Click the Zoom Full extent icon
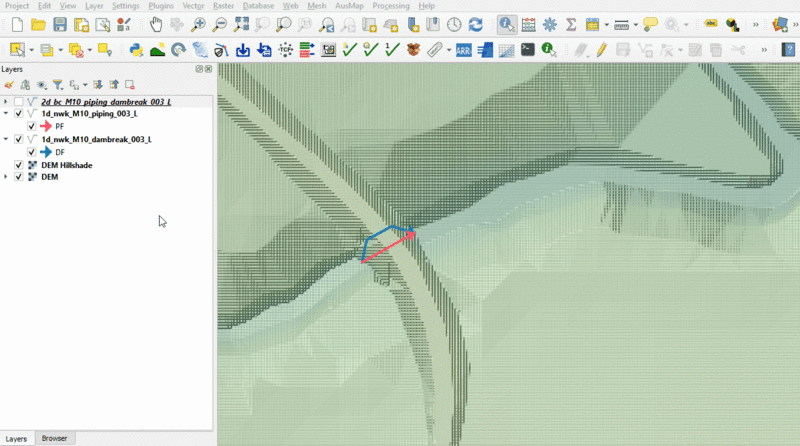Screen dimensions: 800x446 [241, 24]
